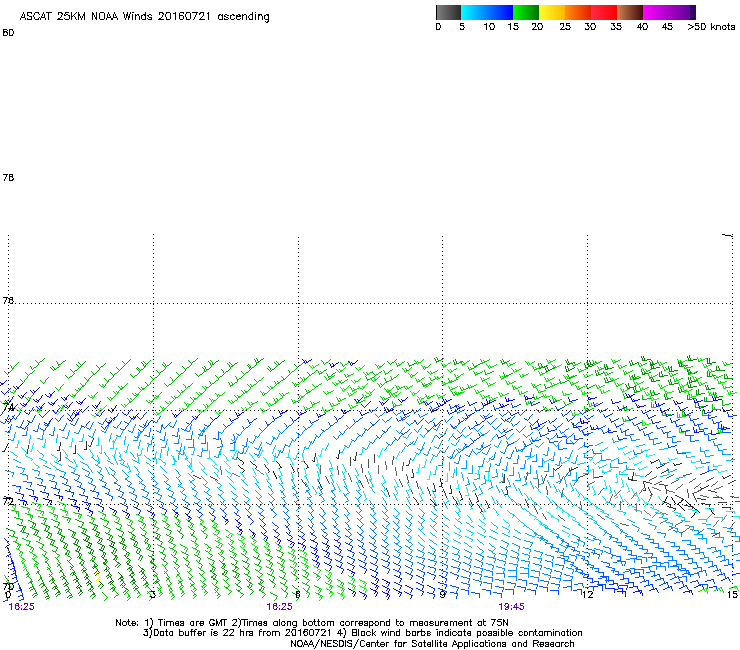Click the '>50 knots' legend label
Image resolution: width=740 pixels, height=650 pixels.
[711, 27]
